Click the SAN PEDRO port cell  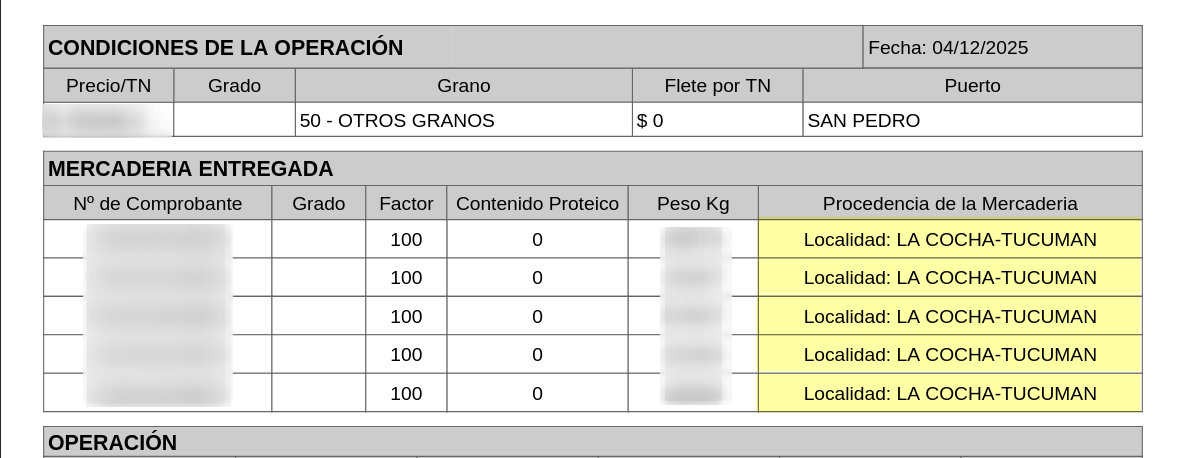pyautogui.click(x=864, y=121)
